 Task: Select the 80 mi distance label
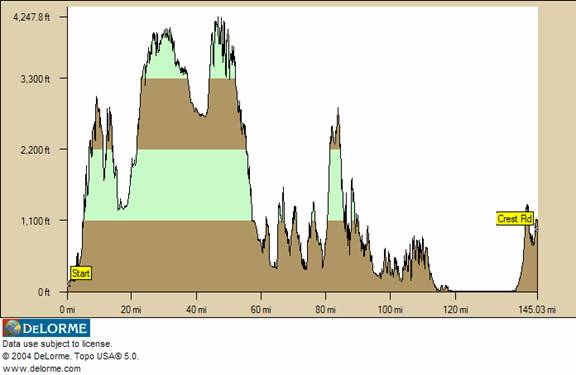[325, 310]
